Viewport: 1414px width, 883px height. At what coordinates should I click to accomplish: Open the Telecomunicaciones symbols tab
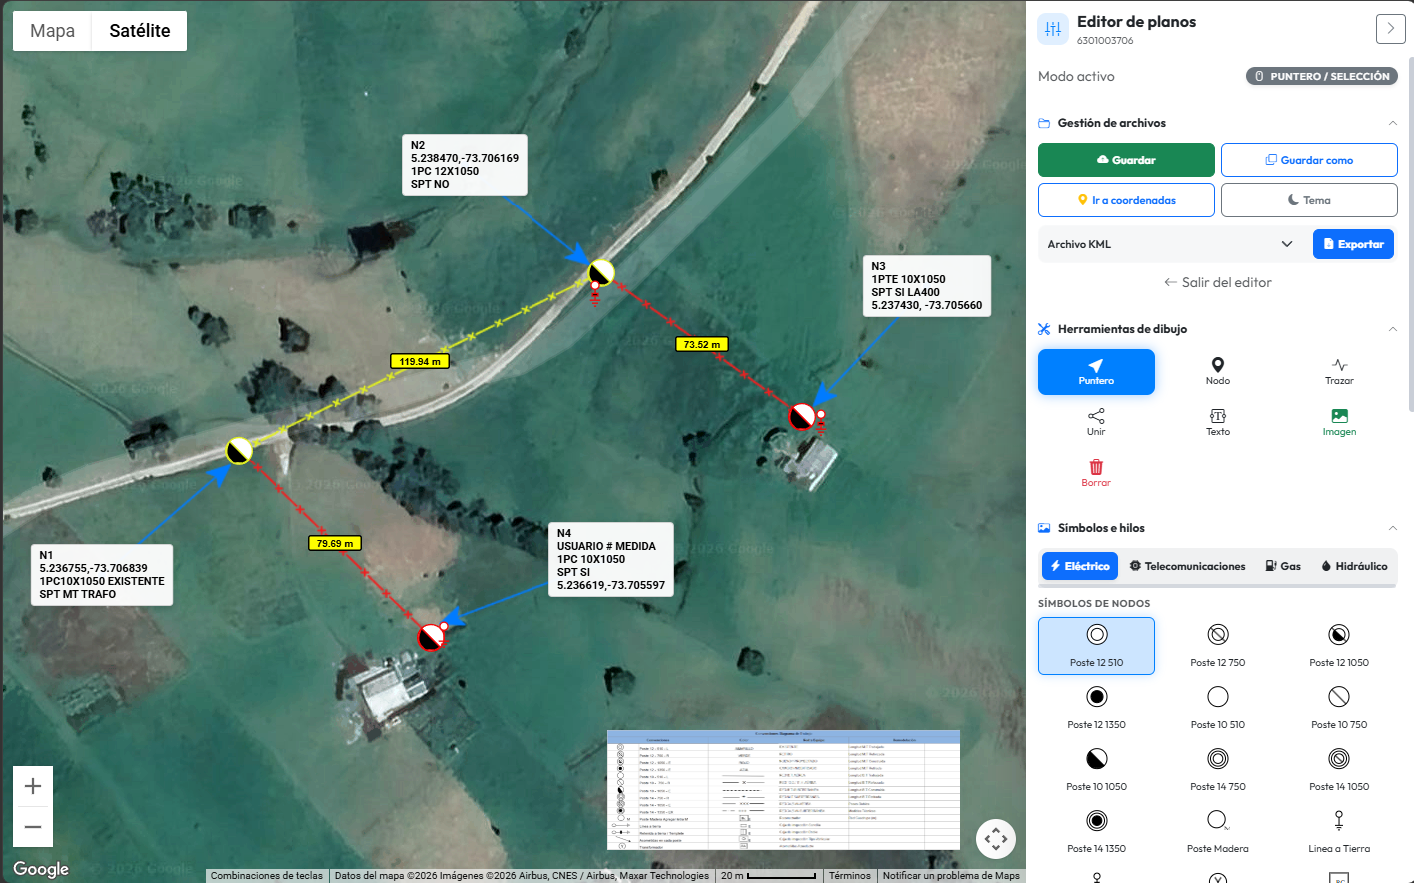pyautogui.click(x=1187, y=566)
